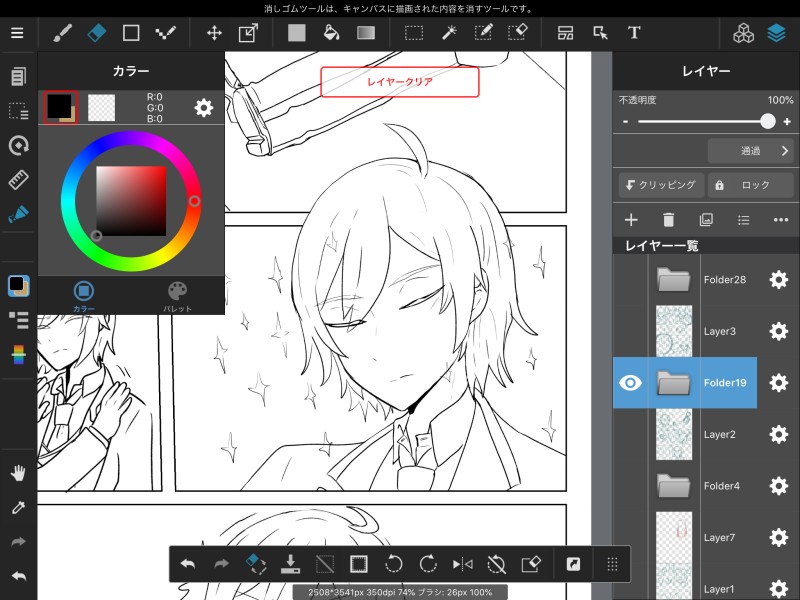Viewport: 800px width, 600px height.
Task: Open selection list icon in left sidebar
Action: coord(18,111)
